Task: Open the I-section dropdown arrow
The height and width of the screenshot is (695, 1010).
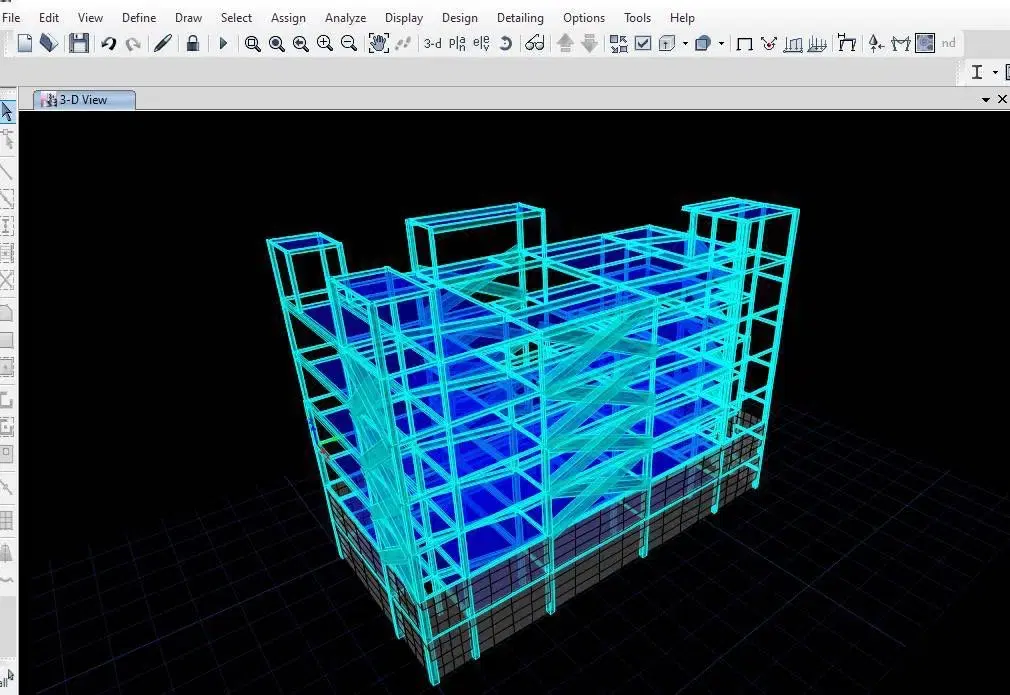Action: pos(995,72)
